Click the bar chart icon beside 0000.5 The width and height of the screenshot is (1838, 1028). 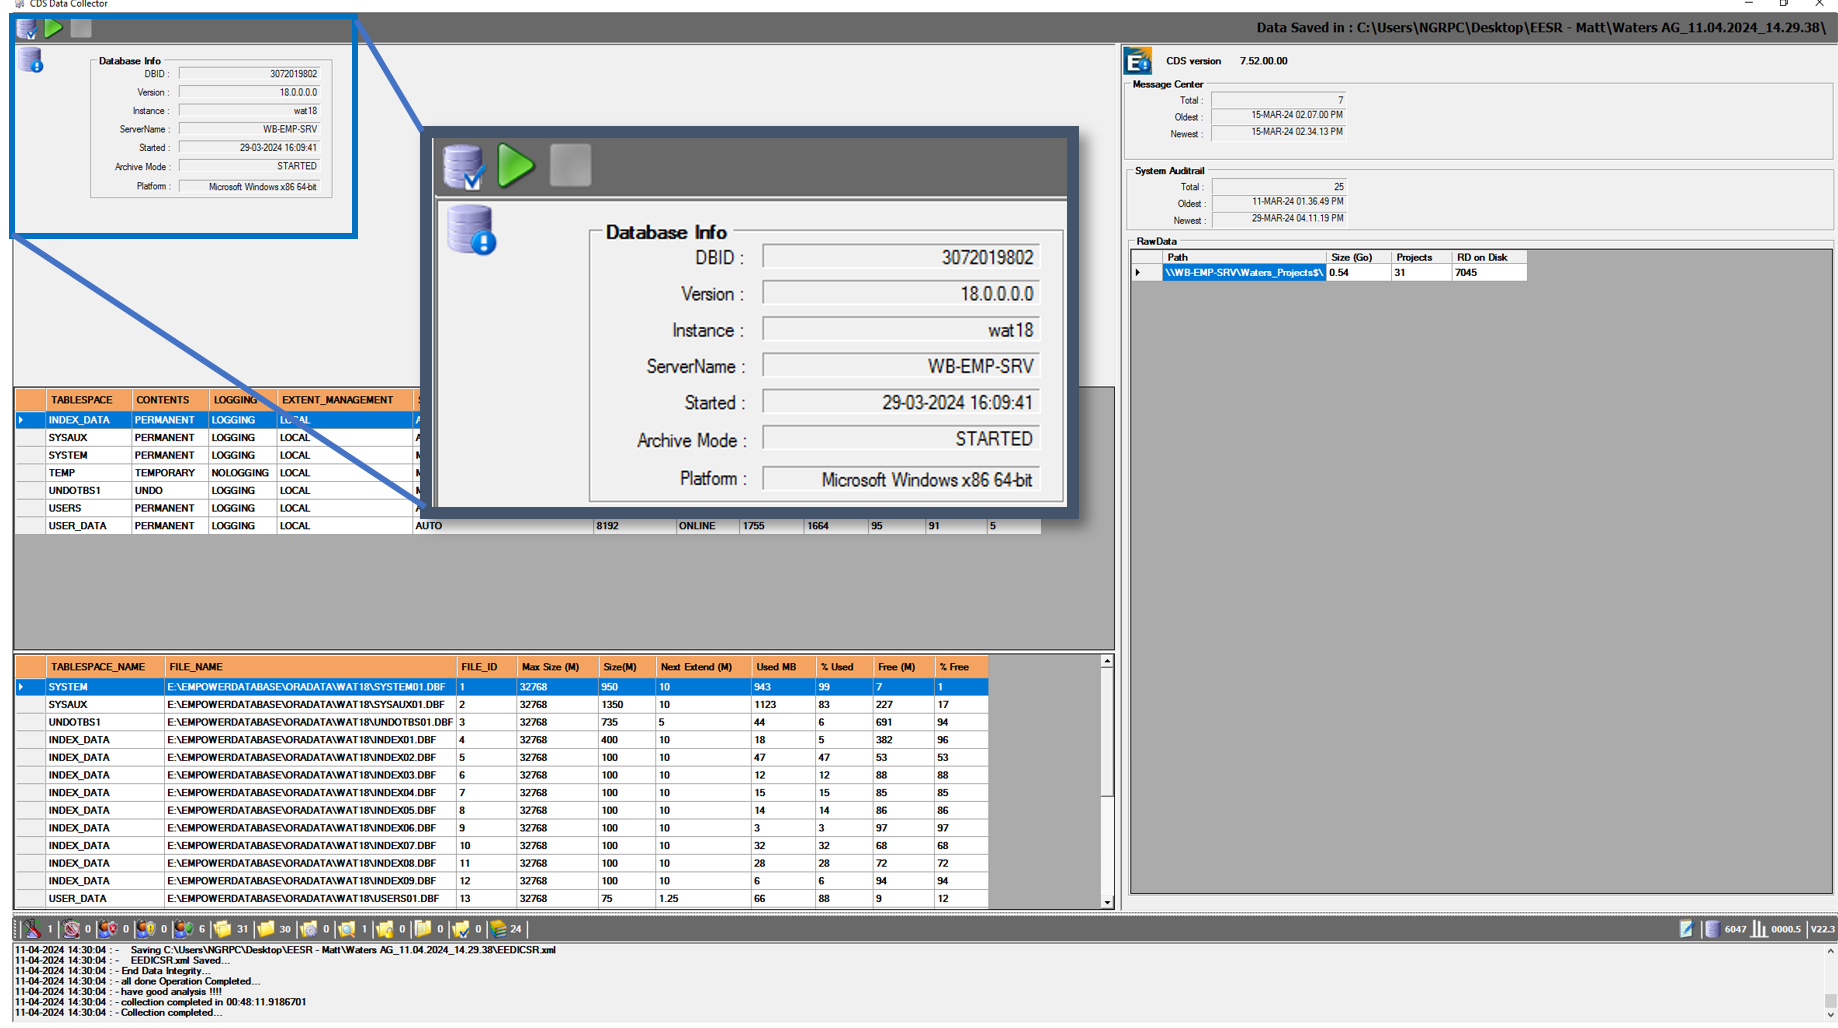coord(1759,929)
